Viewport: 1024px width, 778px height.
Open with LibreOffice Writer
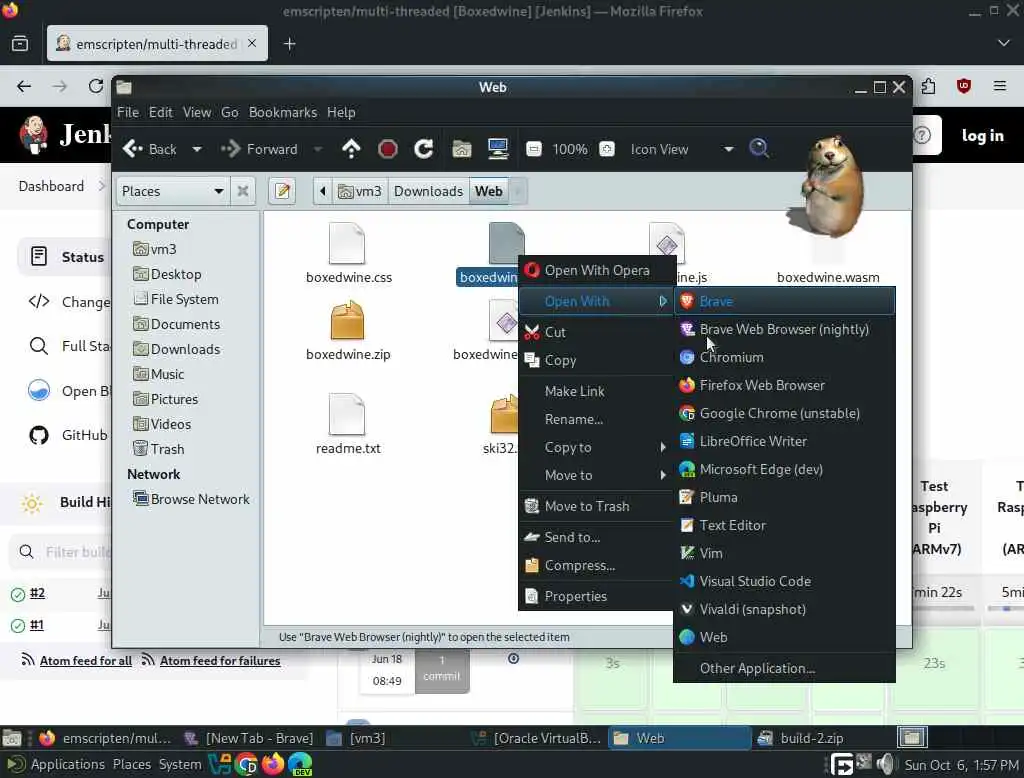click(x=784, y=441)
